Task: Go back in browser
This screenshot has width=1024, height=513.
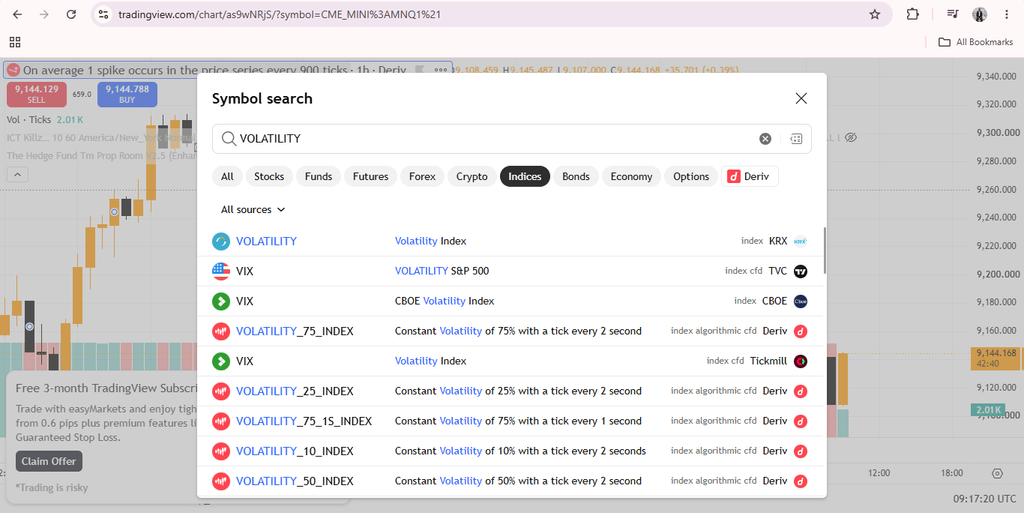Action: 18,14
